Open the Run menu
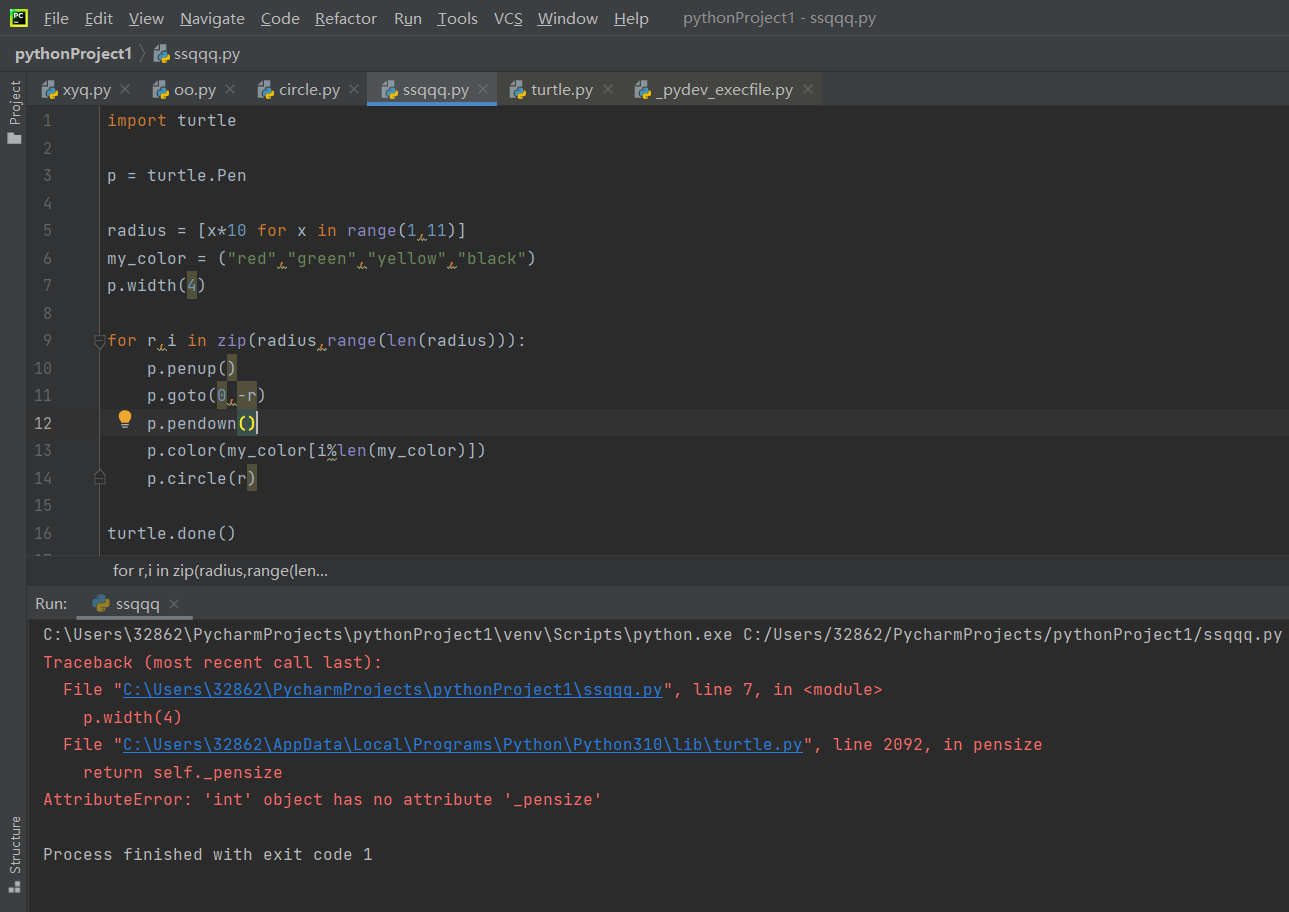The width and height of the screenshot is (1289, 912). click(408, 18)
